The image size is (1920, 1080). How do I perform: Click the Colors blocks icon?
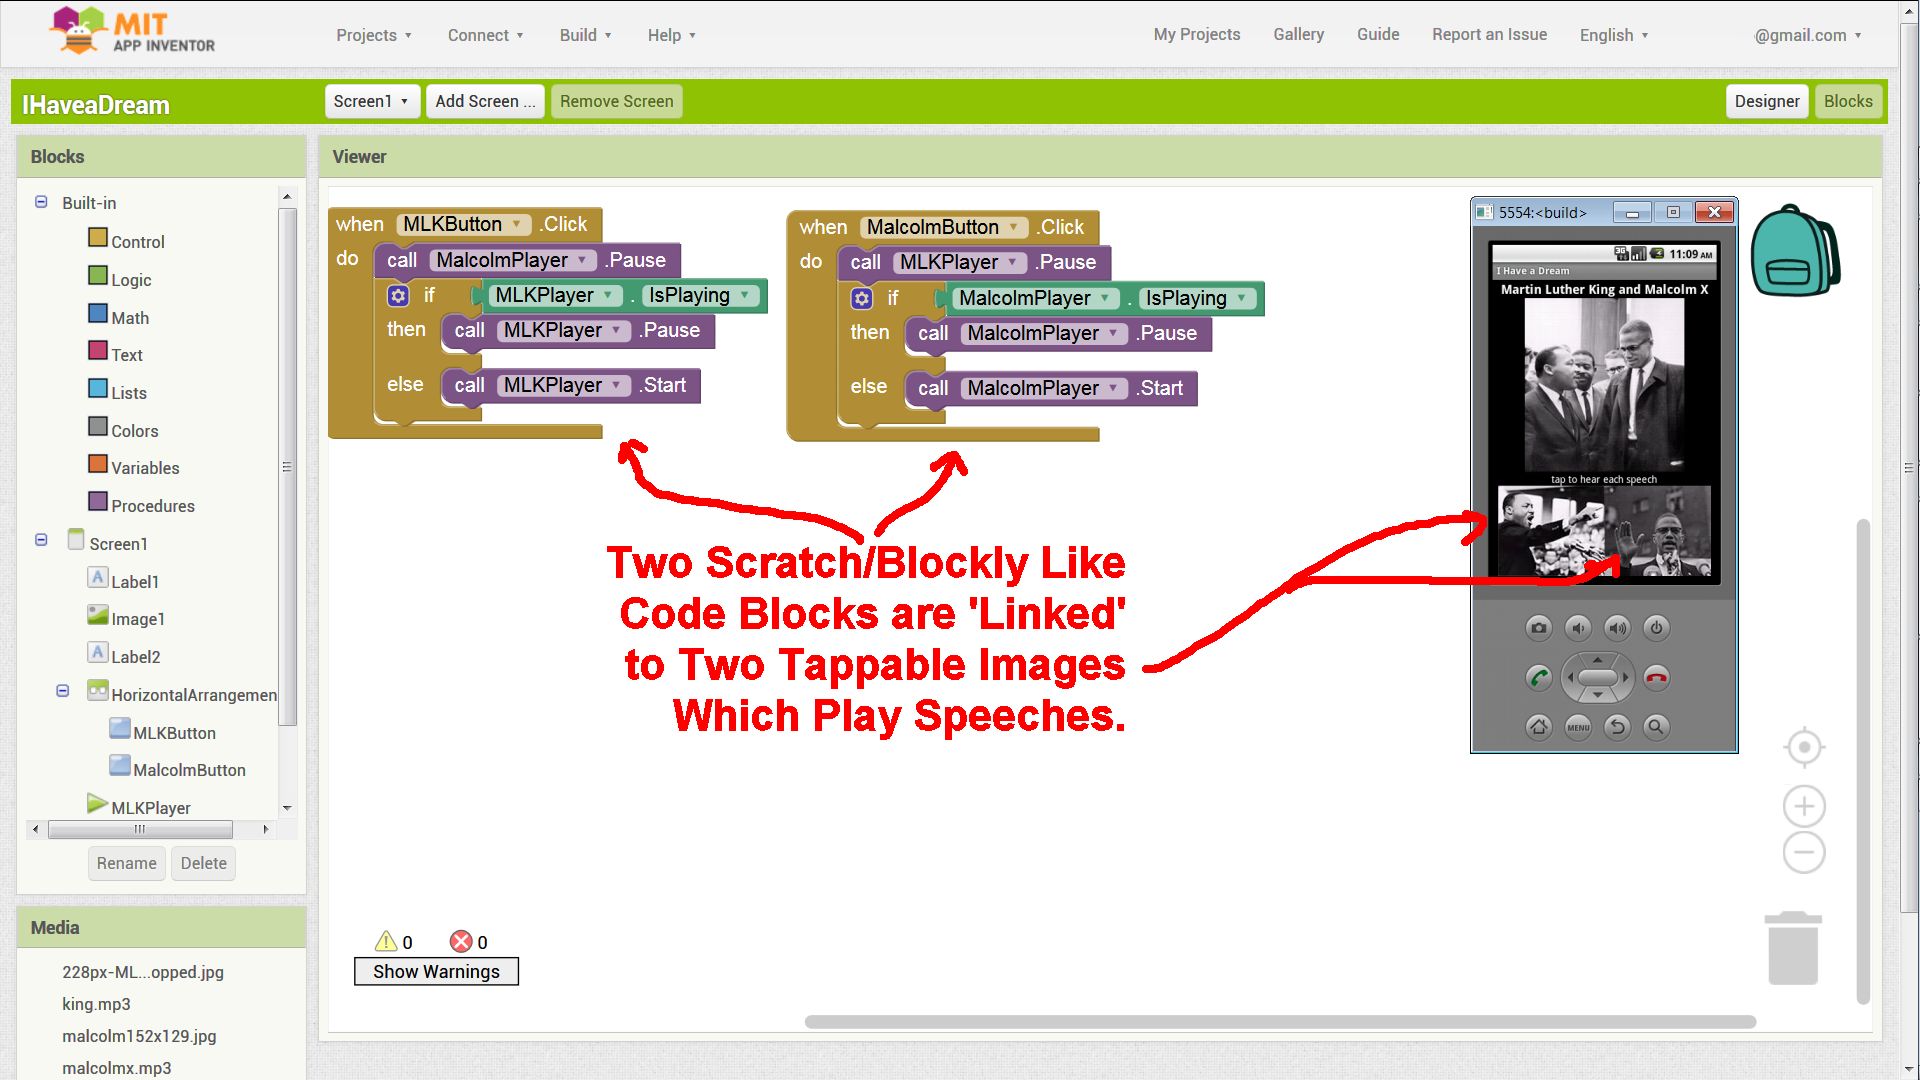pos(100,429)
